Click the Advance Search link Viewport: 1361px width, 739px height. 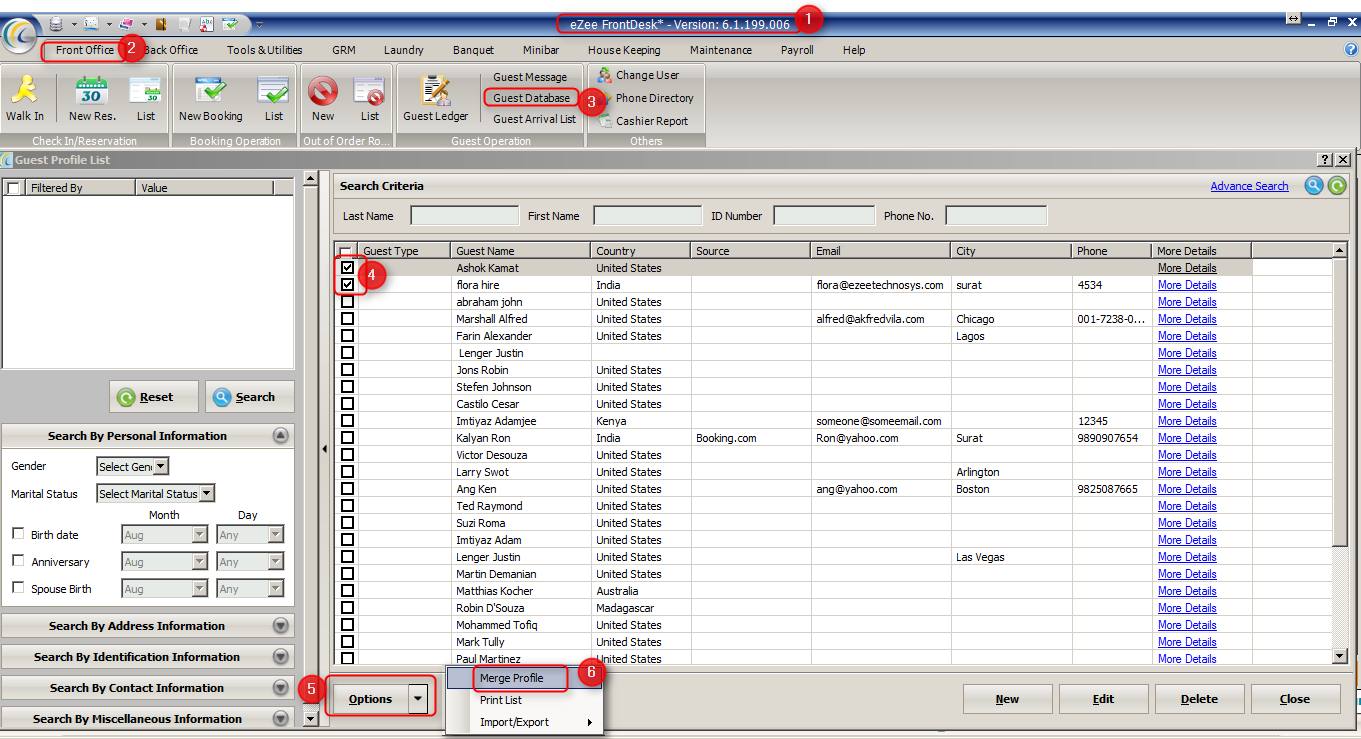point(1249,186)
